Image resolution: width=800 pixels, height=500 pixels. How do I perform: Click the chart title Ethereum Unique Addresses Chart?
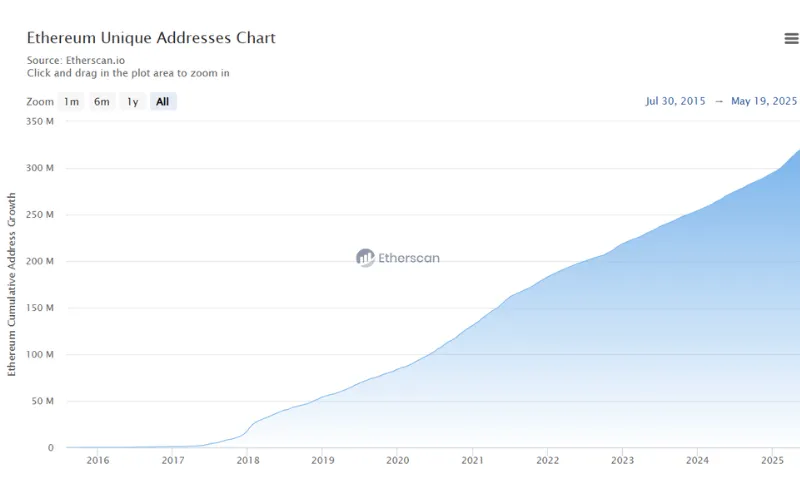coord(151,38)
